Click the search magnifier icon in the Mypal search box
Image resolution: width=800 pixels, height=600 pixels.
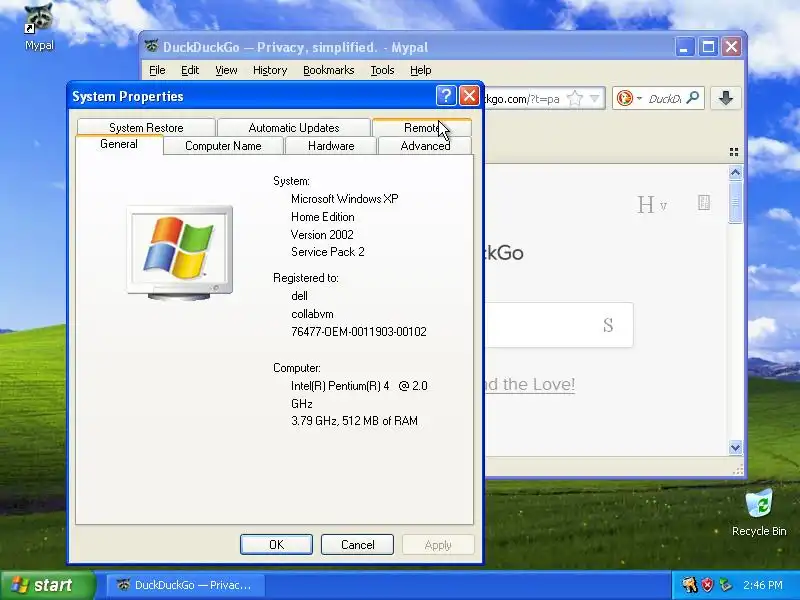pyautogui.click(x=692, y=98)
